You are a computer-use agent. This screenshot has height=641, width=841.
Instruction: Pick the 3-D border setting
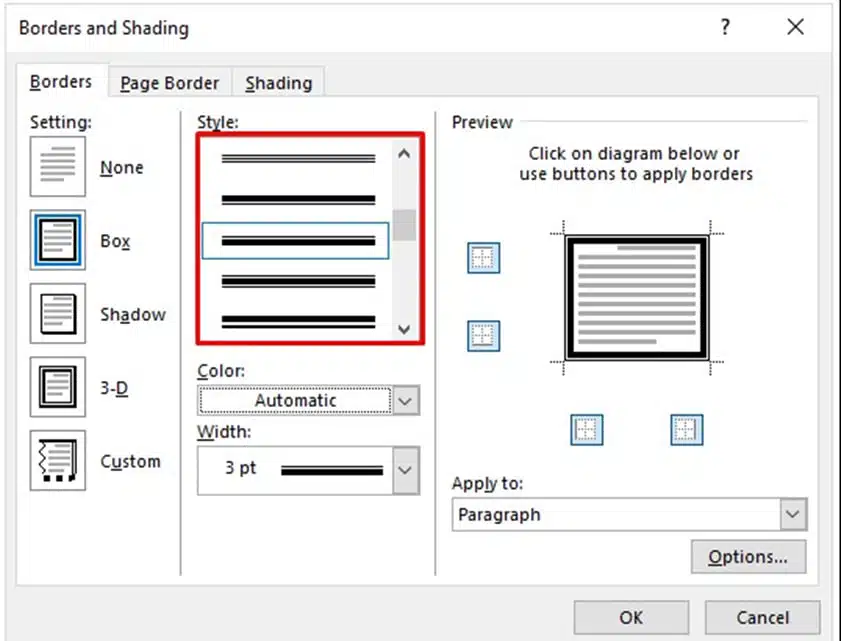58,387
